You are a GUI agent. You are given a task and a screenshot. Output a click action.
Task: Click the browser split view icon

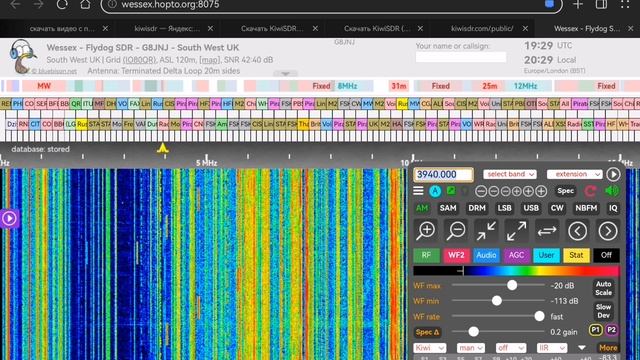(x=601, y=4)
